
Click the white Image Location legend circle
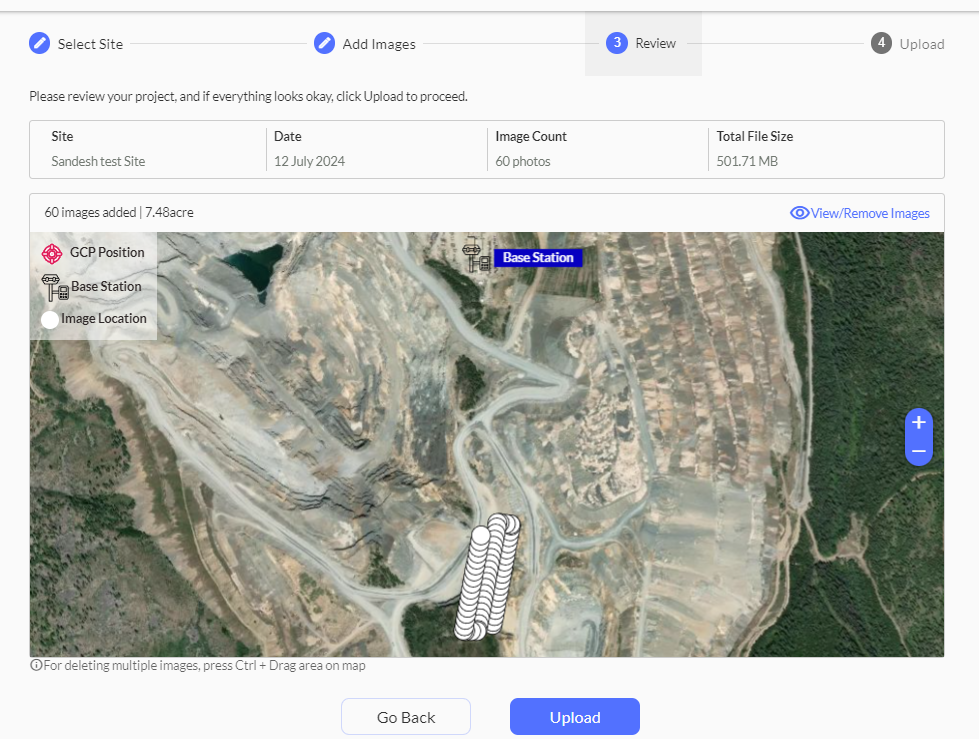(49, 320)
